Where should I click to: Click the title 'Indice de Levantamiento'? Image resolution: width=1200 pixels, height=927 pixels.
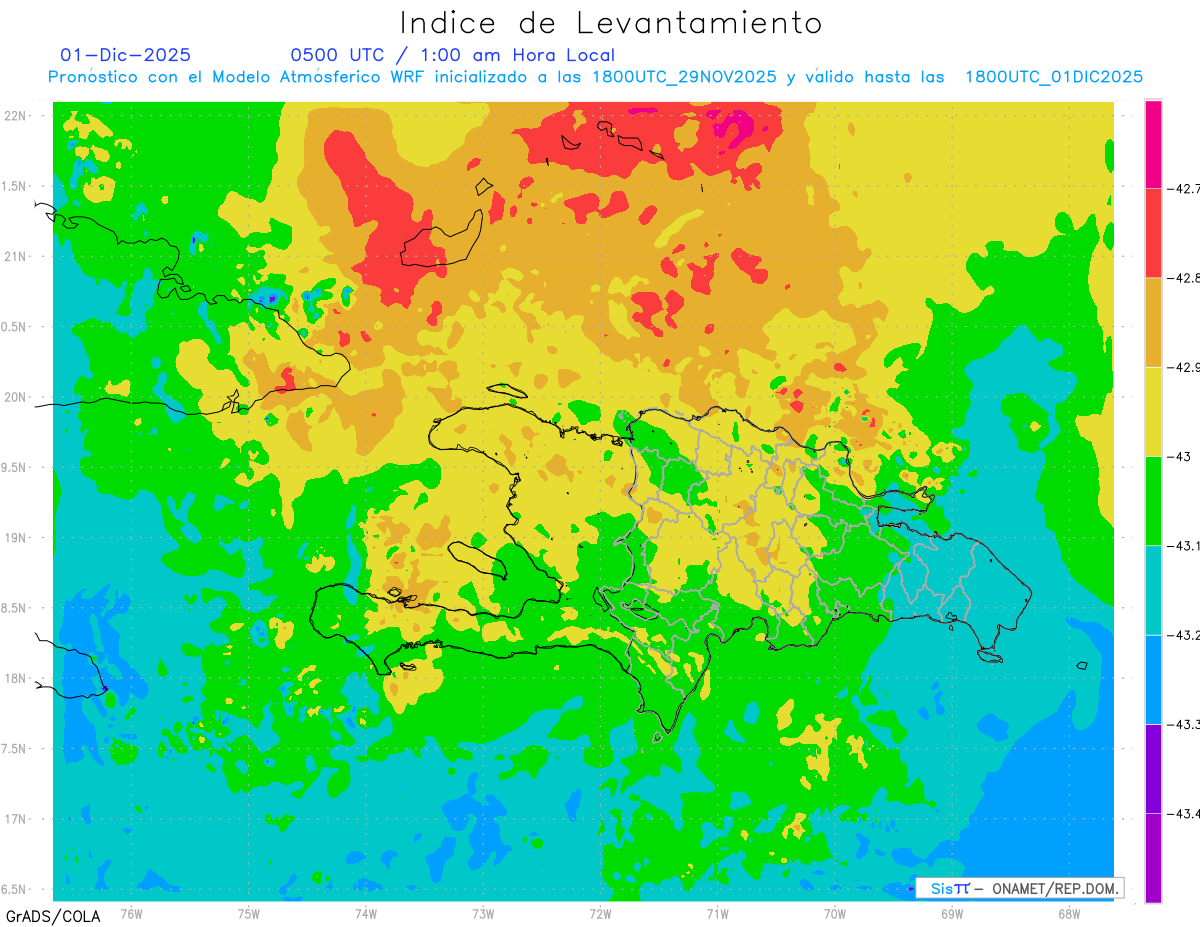tap(611, 23)
